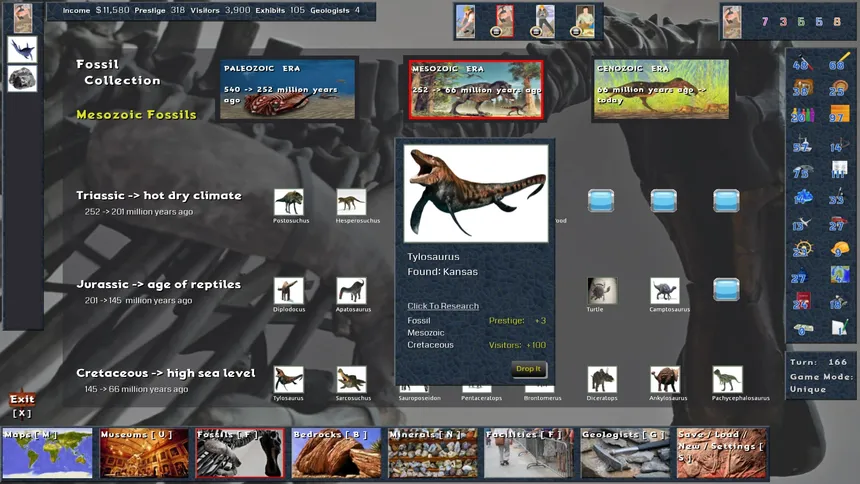Viewport: 860px width, 484px height.
Task: Select the ship resource icon showing 57
Action: 802,144
